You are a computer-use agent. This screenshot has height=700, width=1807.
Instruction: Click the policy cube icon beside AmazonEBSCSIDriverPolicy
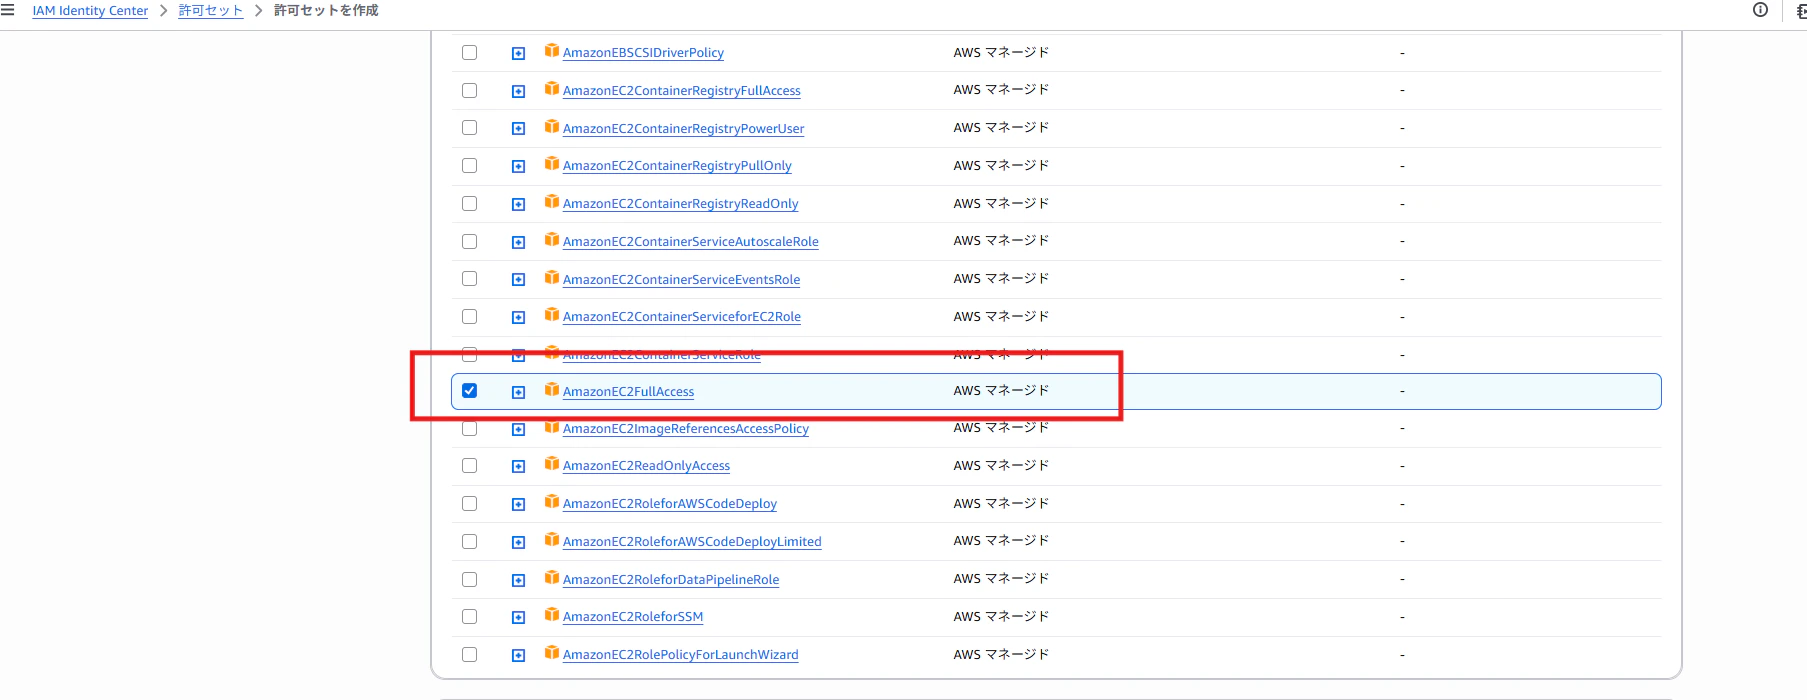[552, 51]
